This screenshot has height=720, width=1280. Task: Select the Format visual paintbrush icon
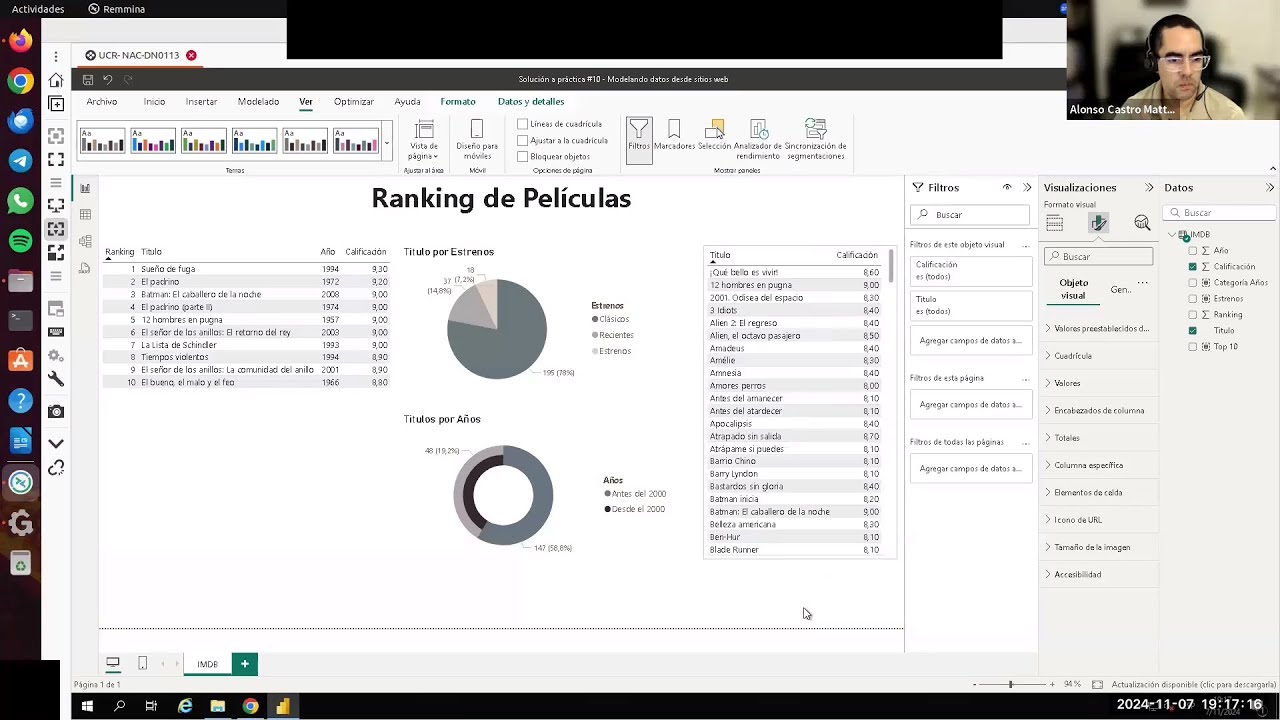[1098, 223]
